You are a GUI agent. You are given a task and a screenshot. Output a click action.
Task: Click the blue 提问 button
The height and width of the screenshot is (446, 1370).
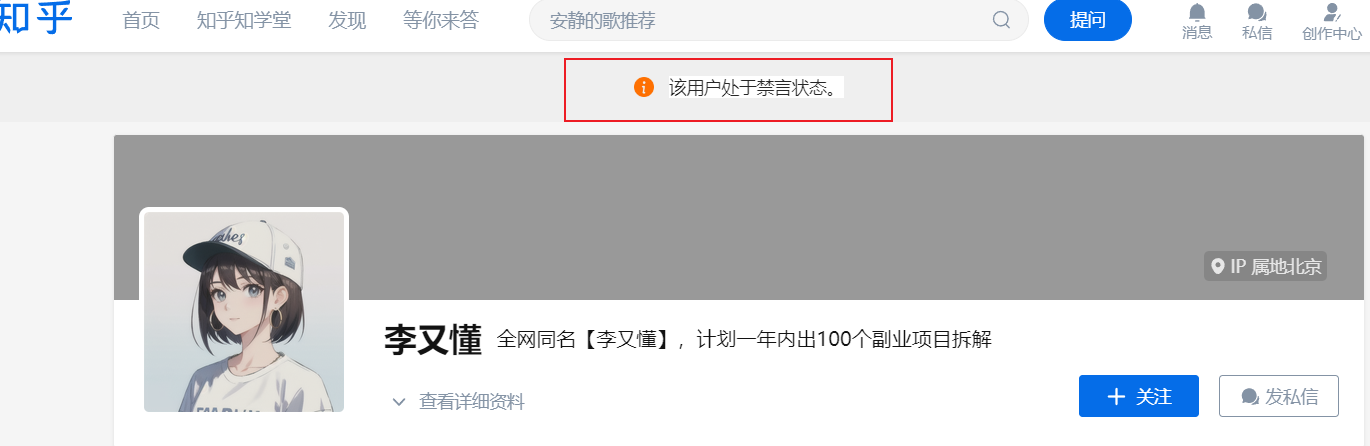tap(1088, 20)
